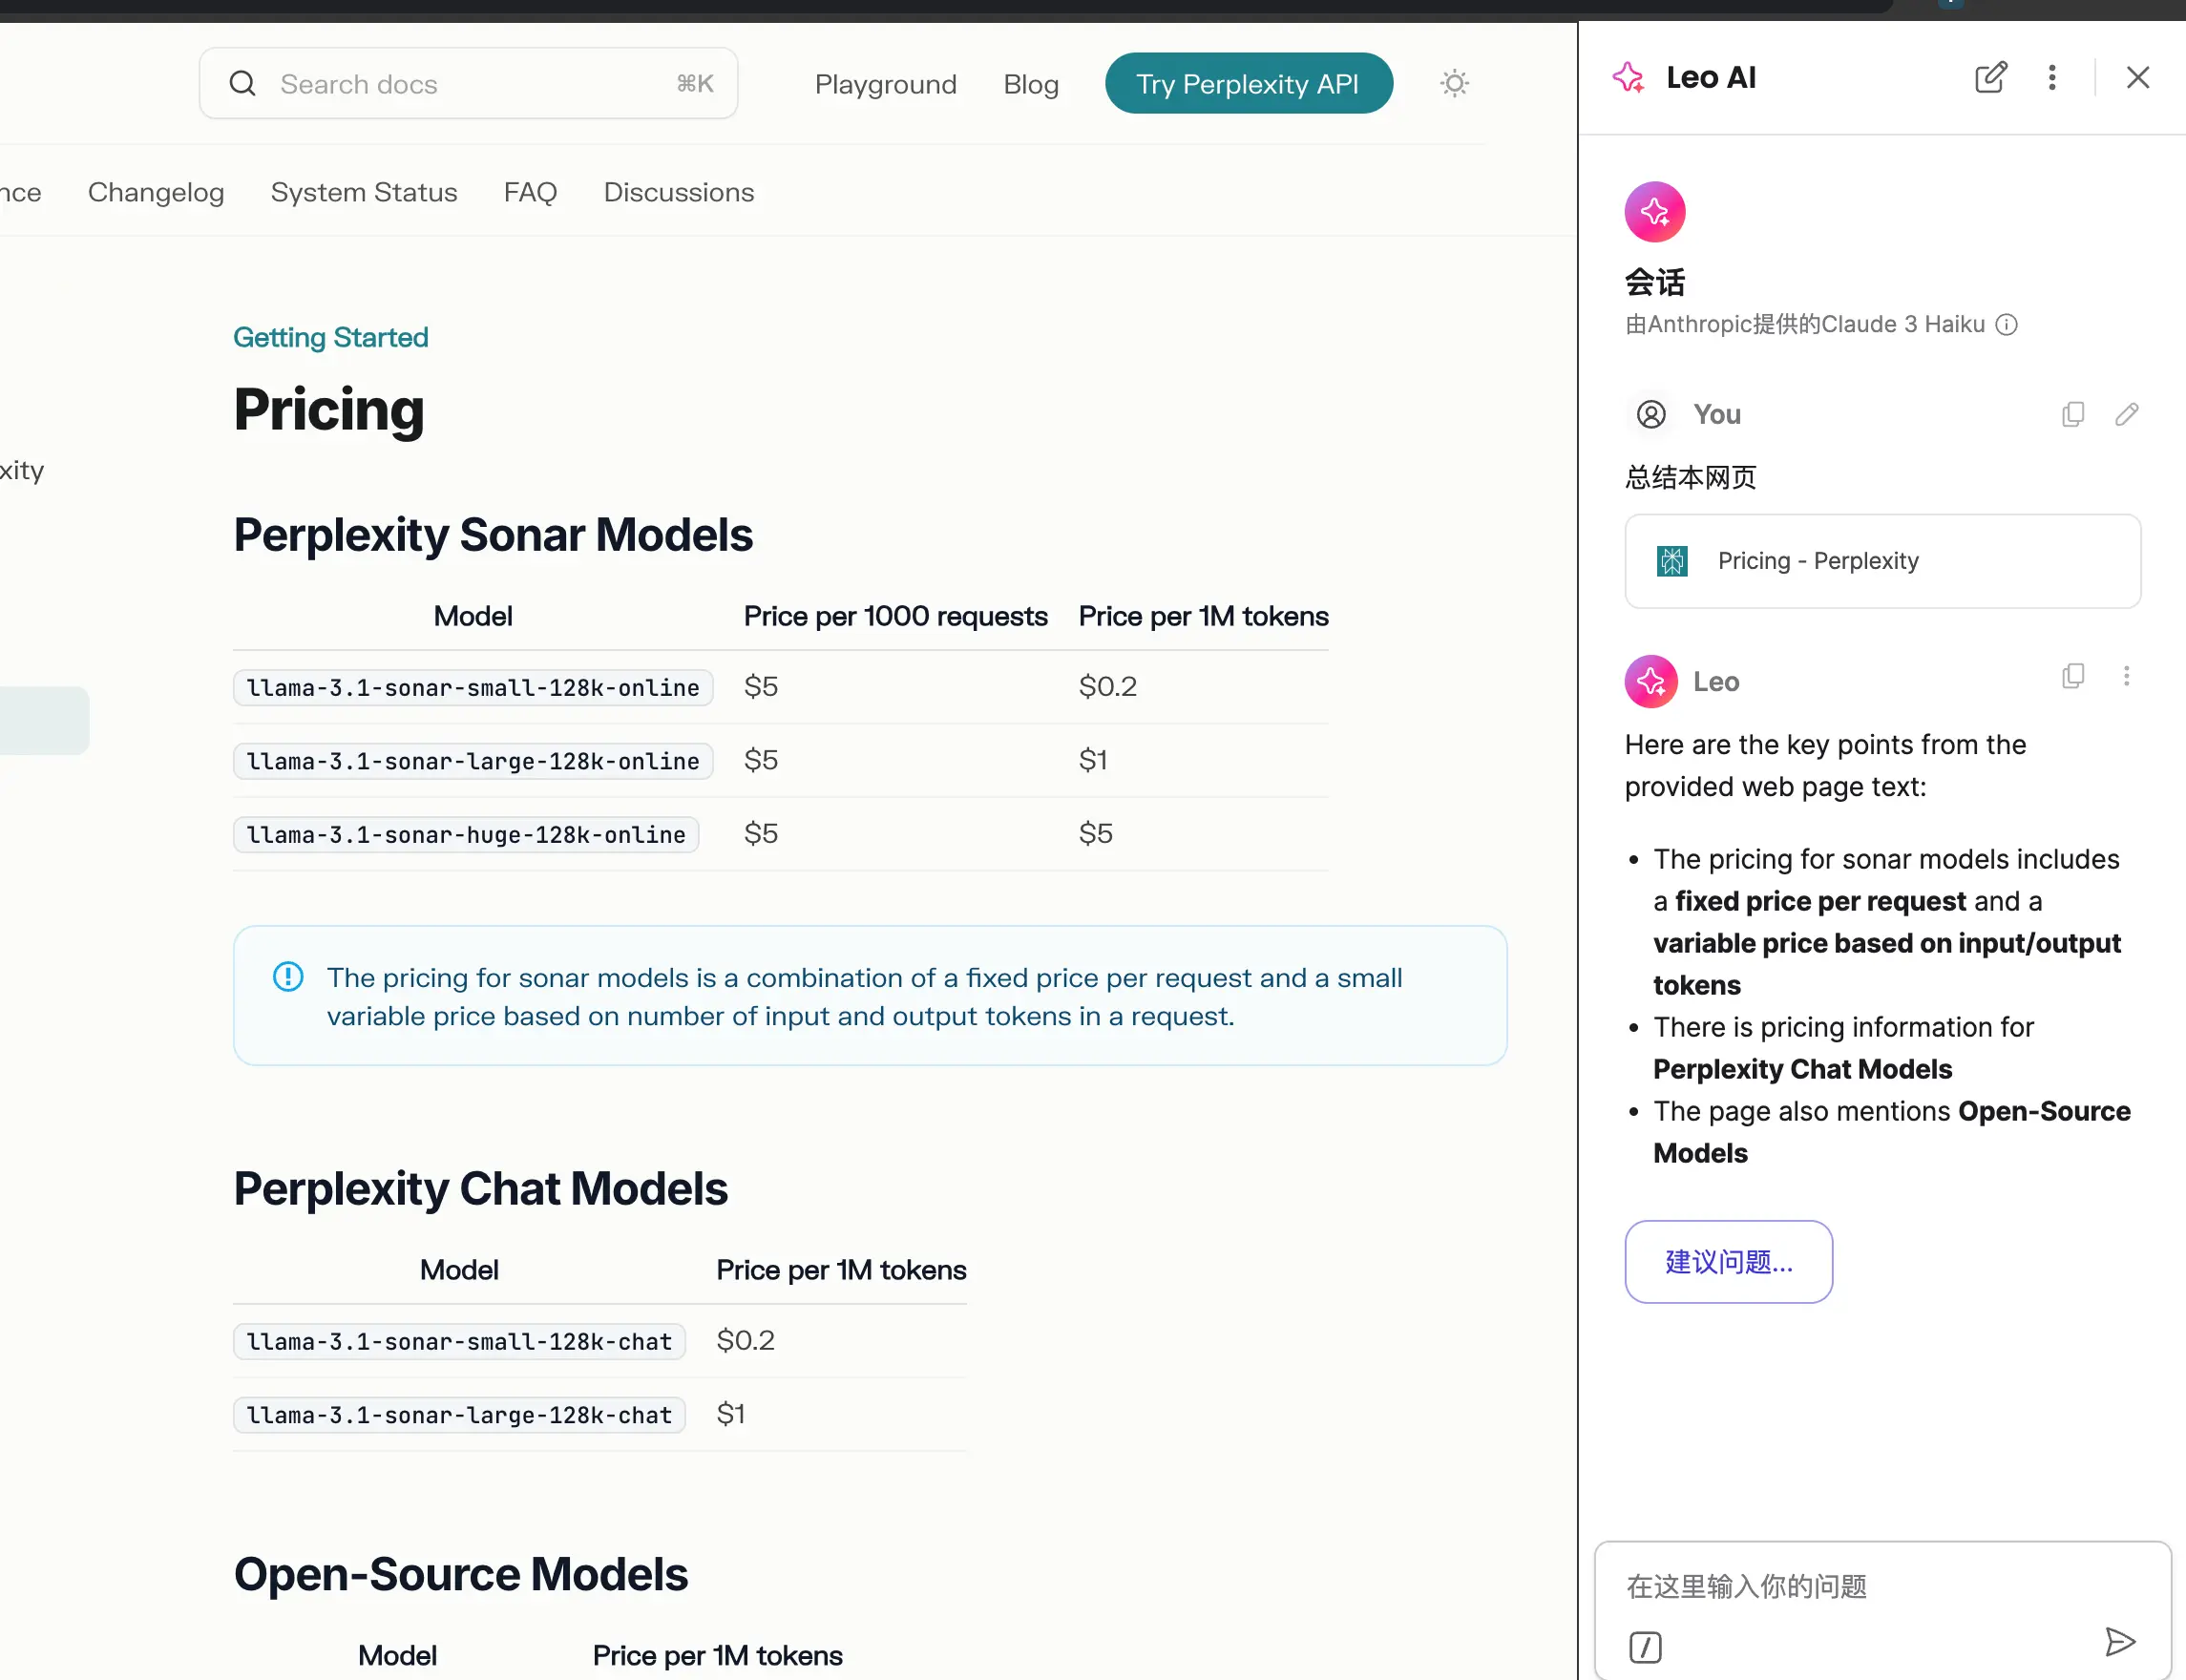Open Leo AI more options menu
Image resolution: width=2186 pixels, height=1680 pixels.
tap(2052, 77)
